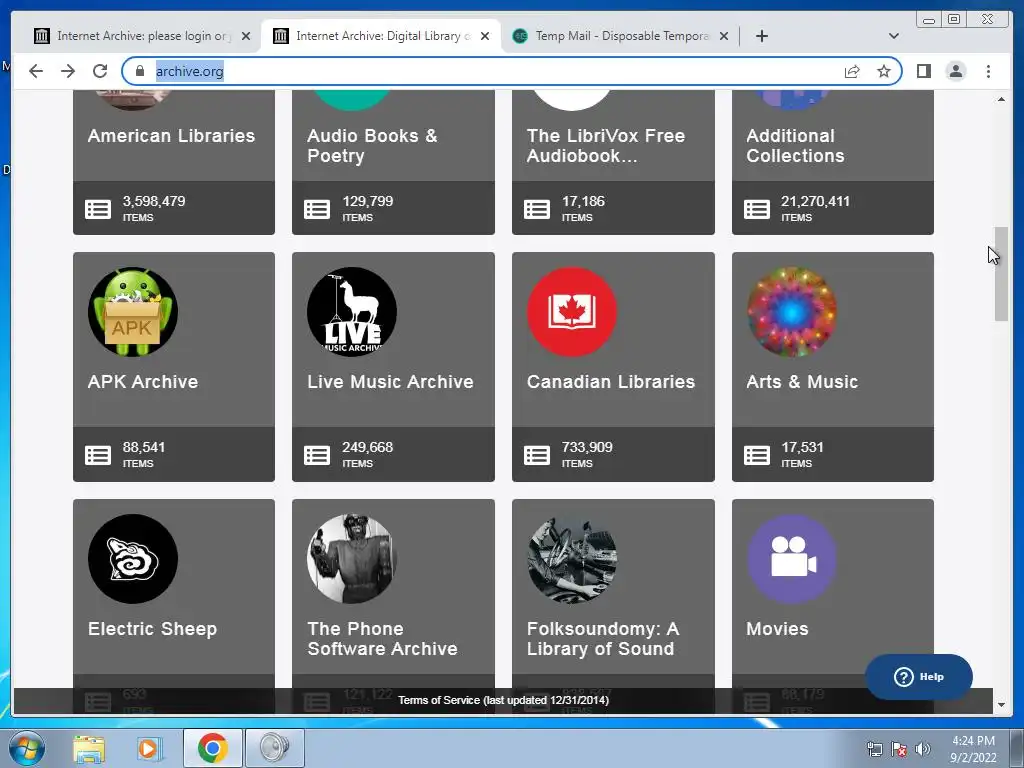View site information lock icon
1024x768 pixels.
click(x=140, y=71)
